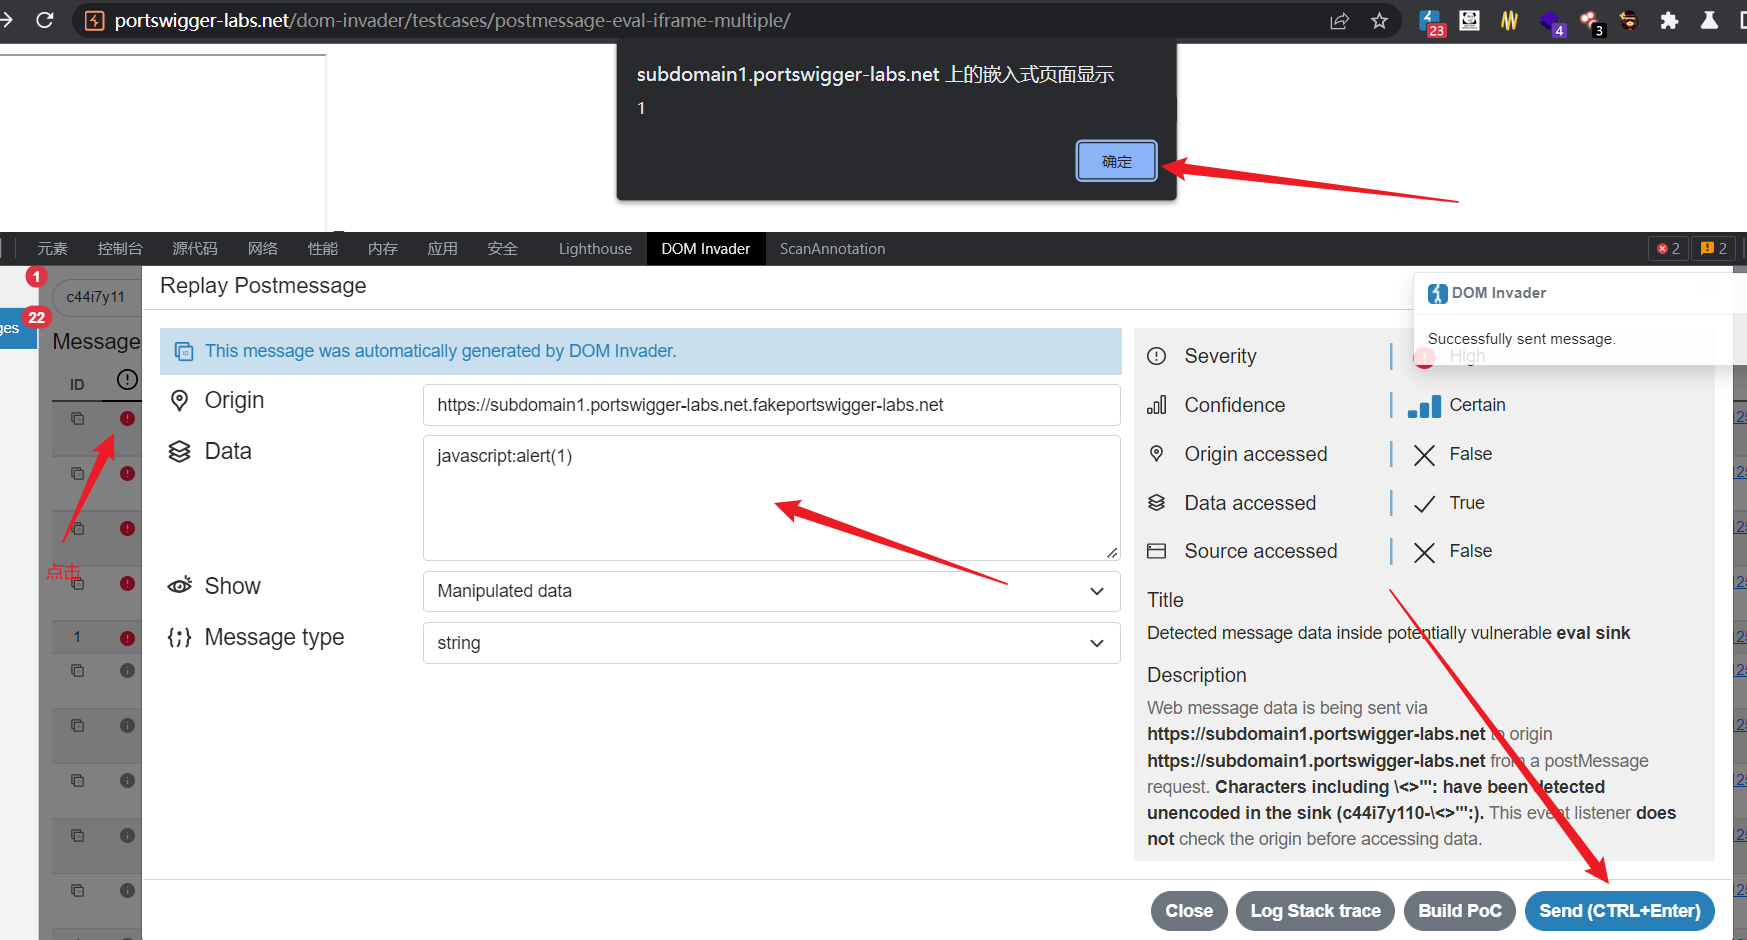The height and width of the screenshot is (940, 1747).
Task: Switch to the 元素 DevTools tab
Action: point(52,249)
